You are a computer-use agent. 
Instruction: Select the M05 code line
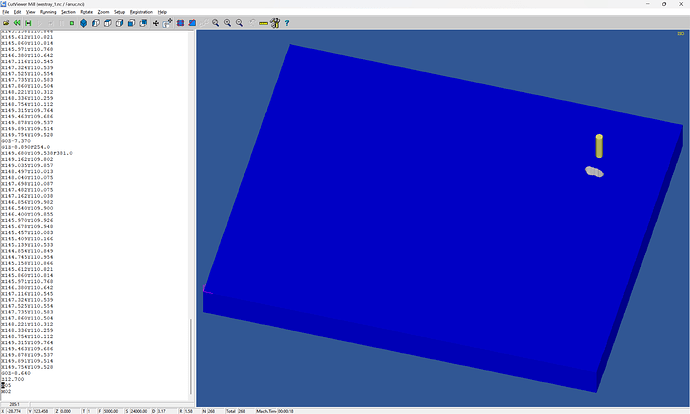[6, 385]
